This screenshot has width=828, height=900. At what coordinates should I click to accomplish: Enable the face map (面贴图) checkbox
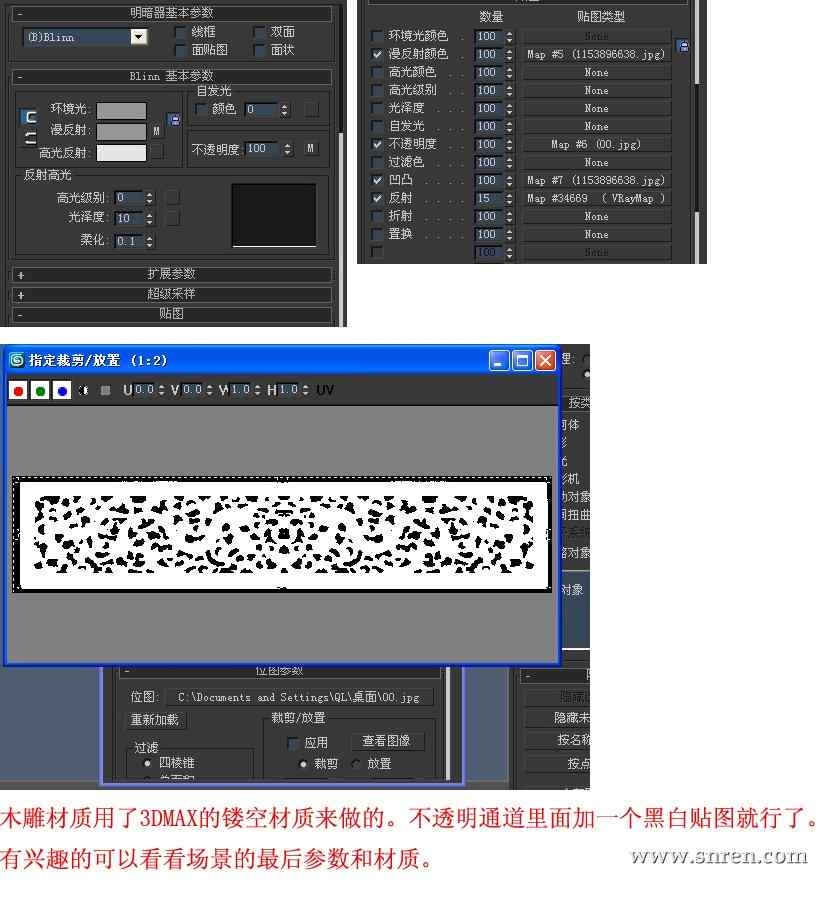click(180, 50)
